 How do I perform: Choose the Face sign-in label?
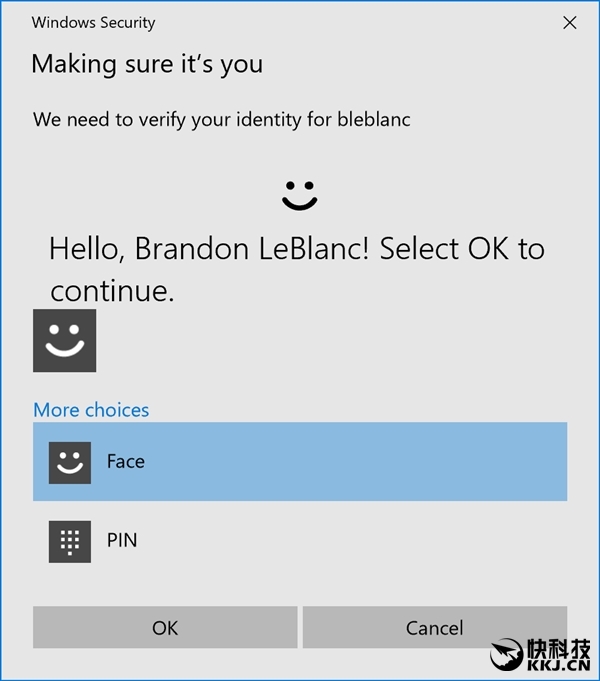point(126,462)
